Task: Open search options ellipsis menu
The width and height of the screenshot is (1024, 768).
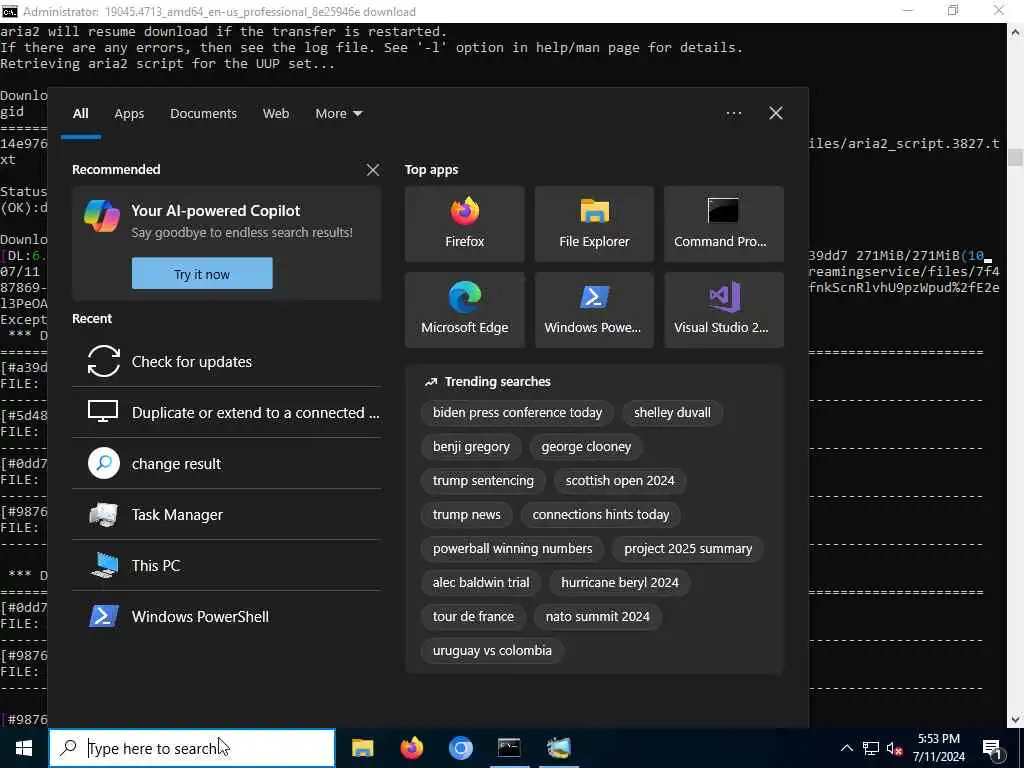Action: tap(733, 113)
